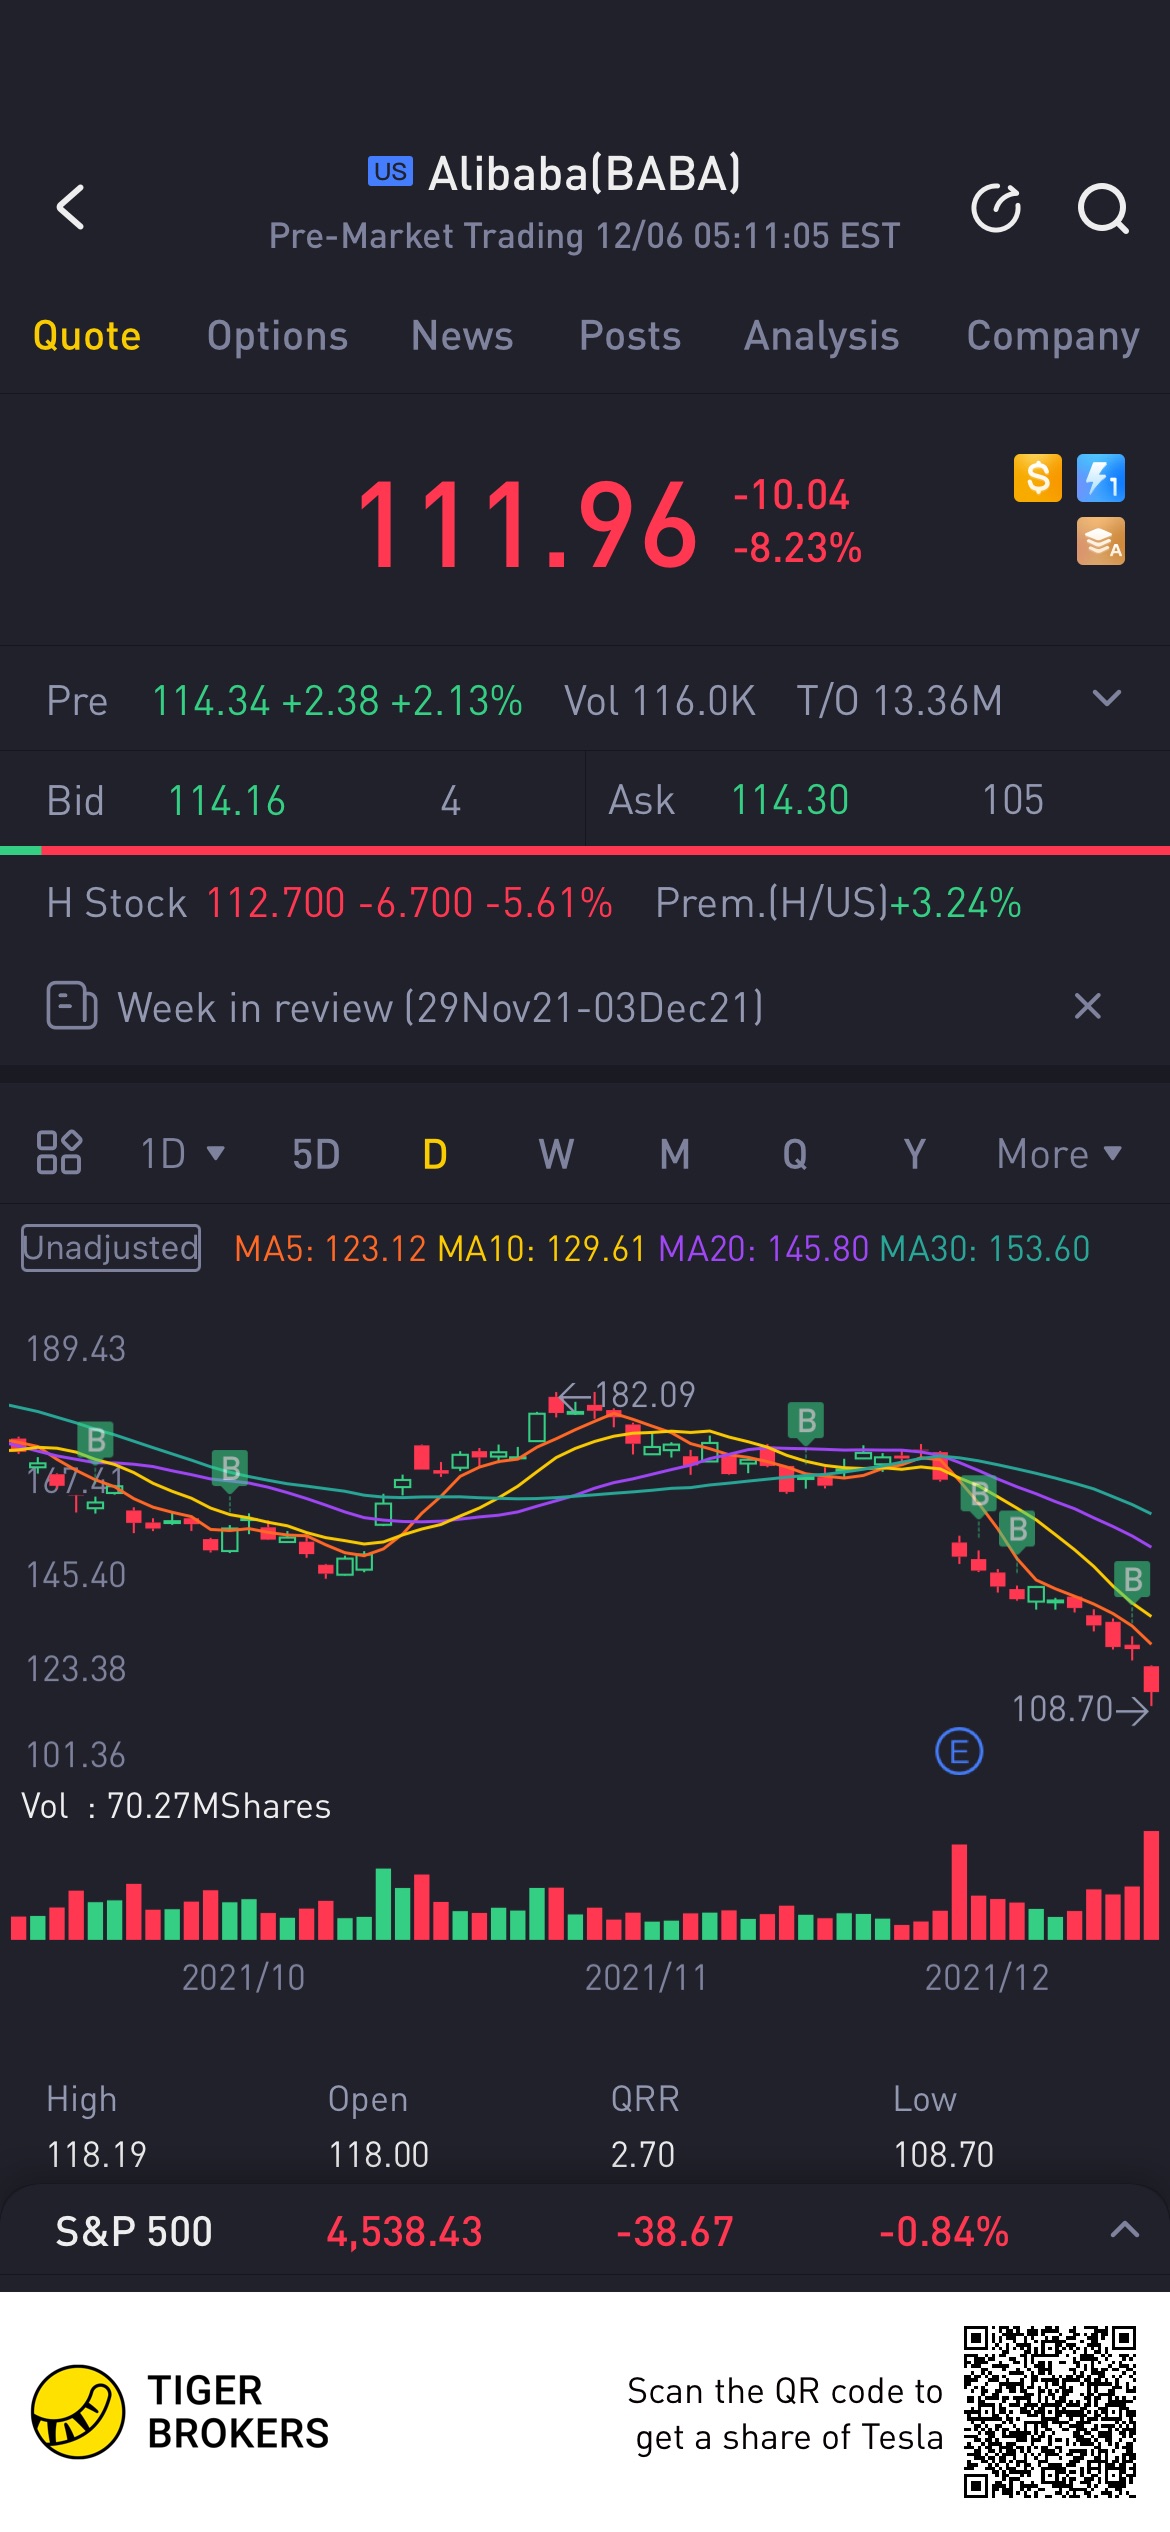
Task: Tap the 108.70 low point label on the chart
Action: point(1062,1708)
